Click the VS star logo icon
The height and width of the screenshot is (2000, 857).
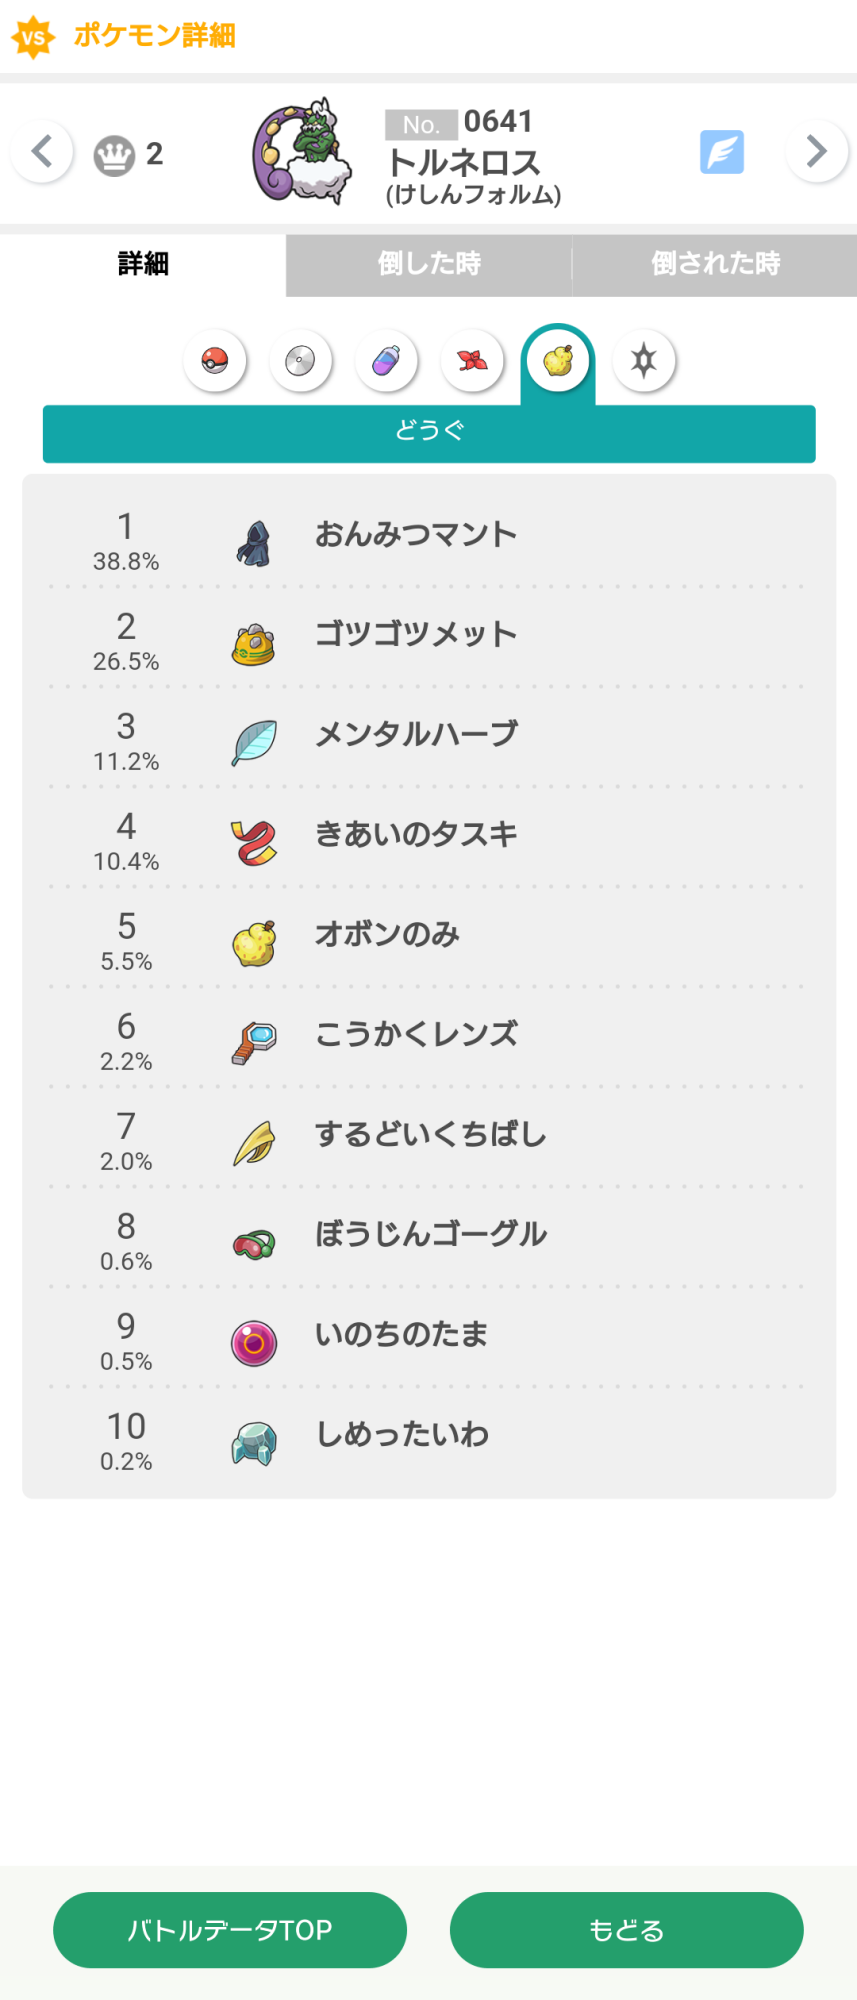[x=33, y=37]
